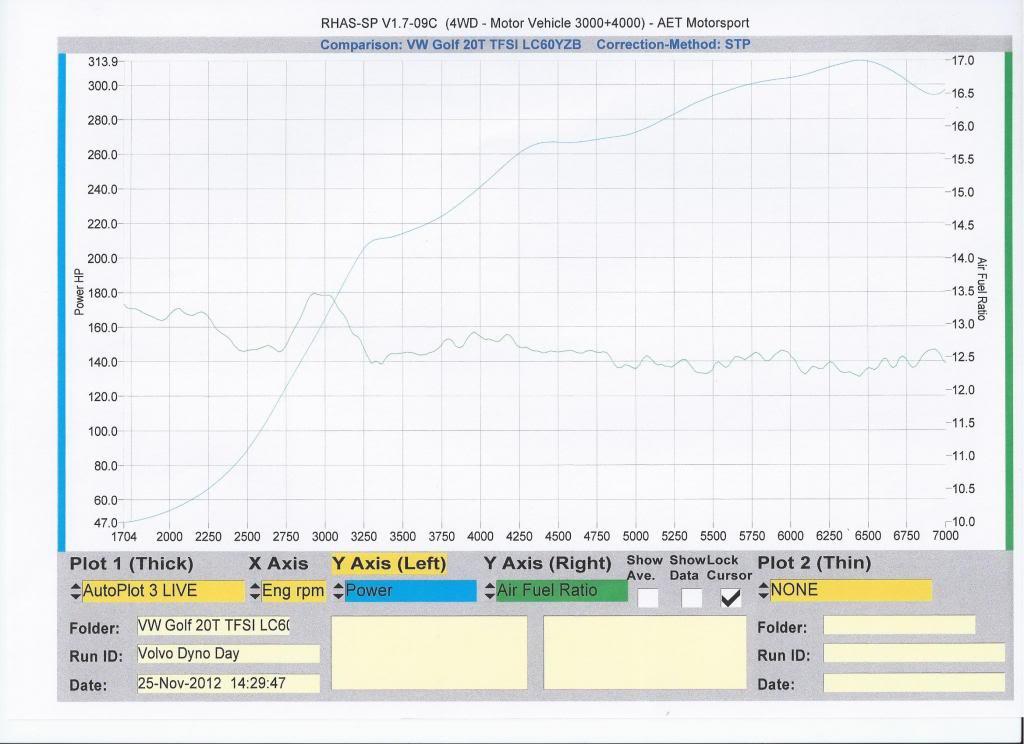
Task: Click the Air Fuel Ratio stepper arrows
Action: click(490, 591)
